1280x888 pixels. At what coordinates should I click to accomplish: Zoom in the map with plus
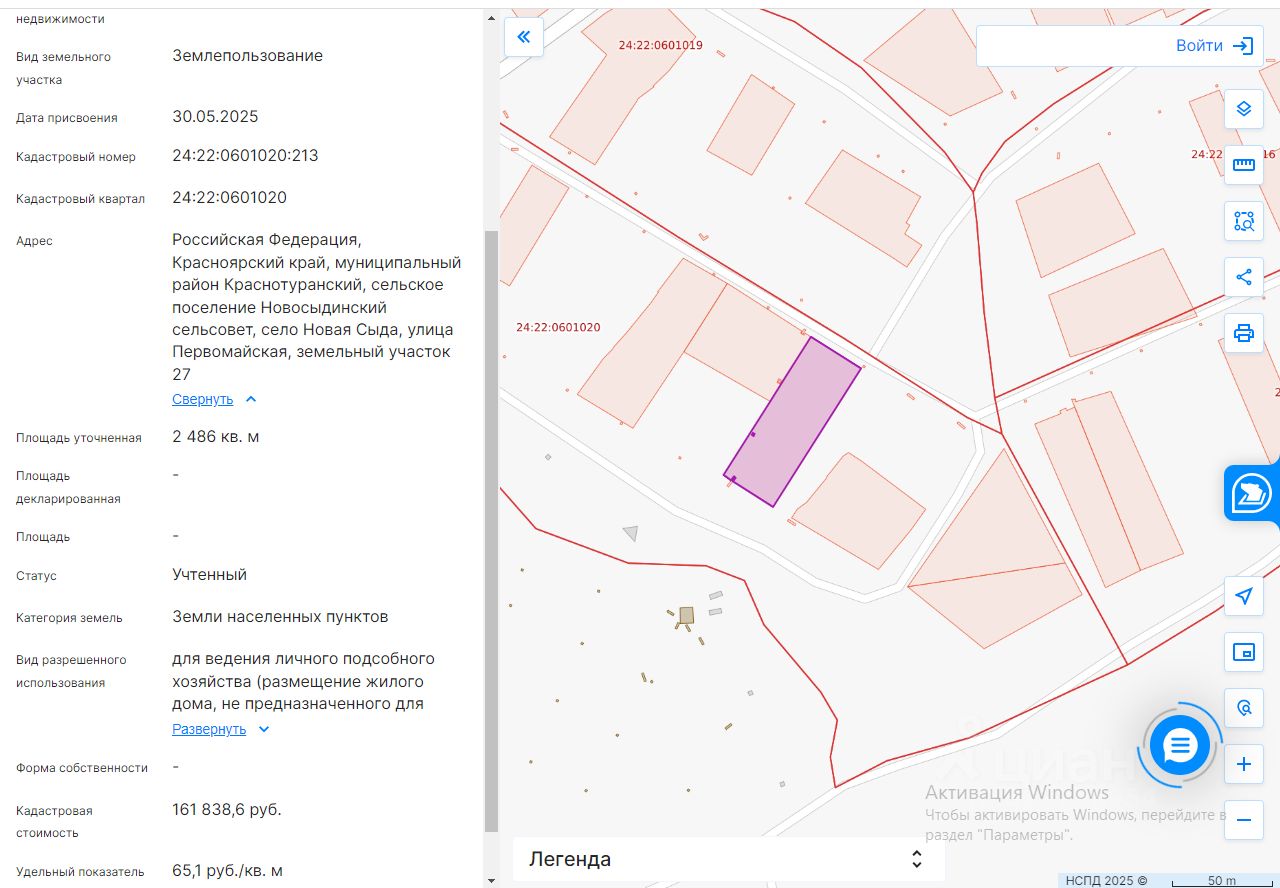click(1243, 765)
